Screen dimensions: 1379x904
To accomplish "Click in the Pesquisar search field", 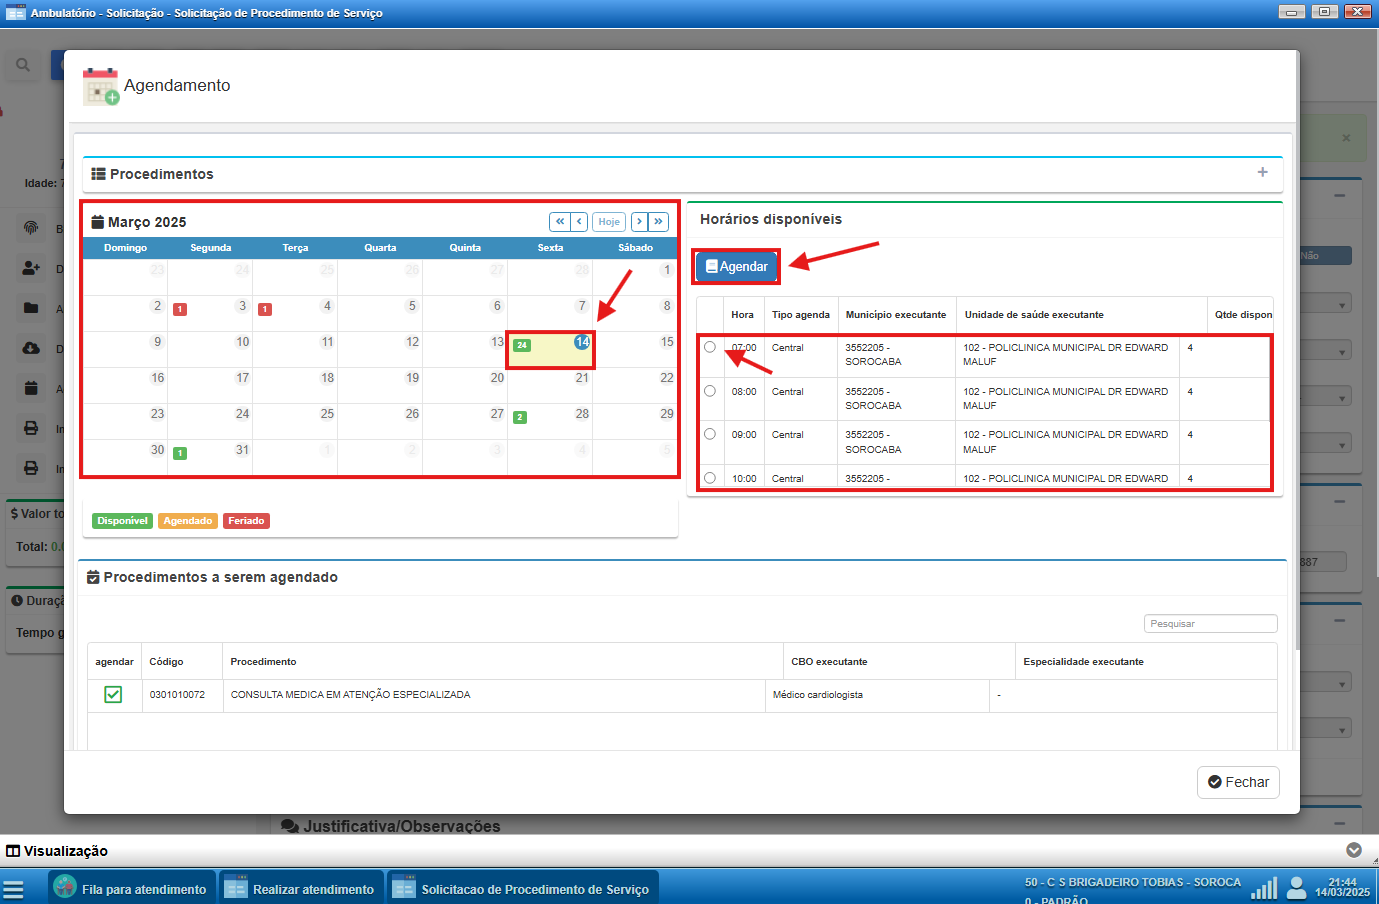I will click(1210, 623).
